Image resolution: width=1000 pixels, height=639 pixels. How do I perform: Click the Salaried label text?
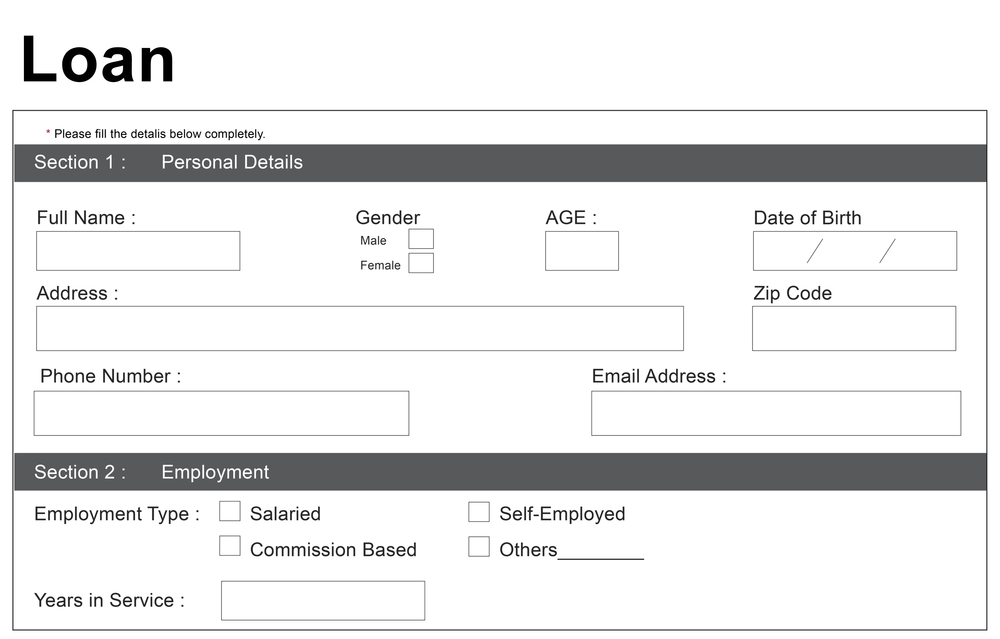285,514
